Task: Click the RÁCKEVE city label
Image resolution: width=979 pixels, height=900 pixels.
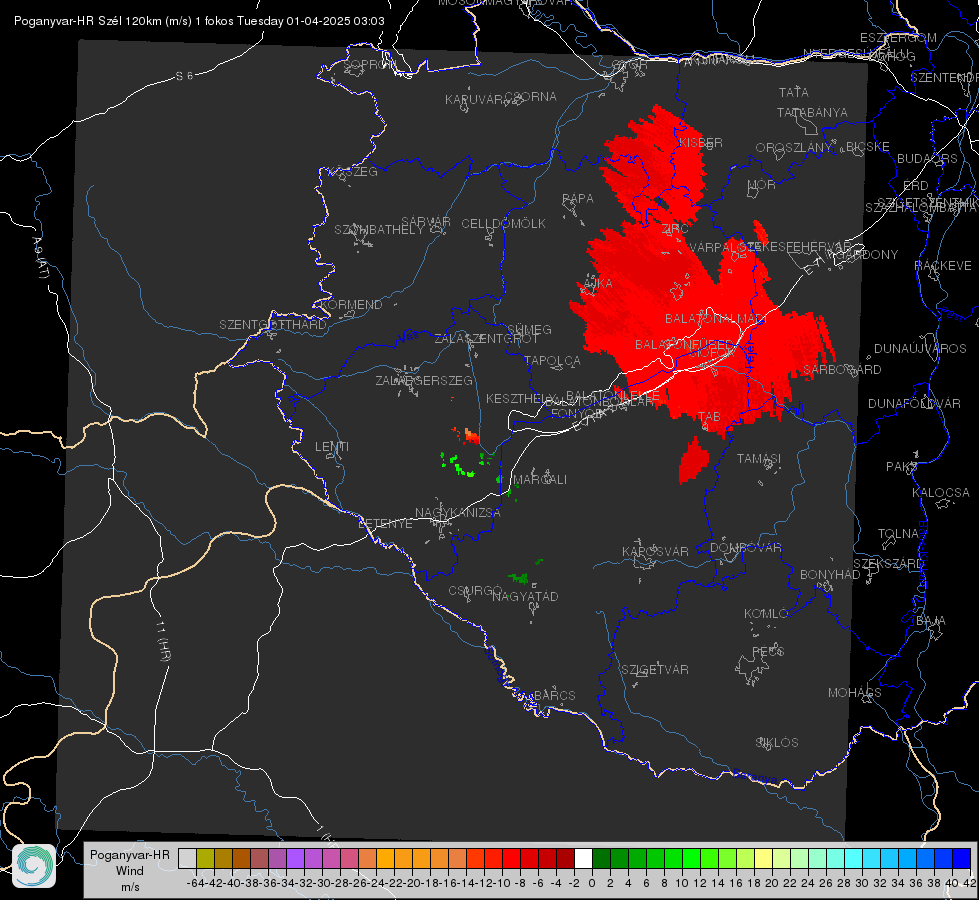Action: pyautogui.click(x=943, y=266)
